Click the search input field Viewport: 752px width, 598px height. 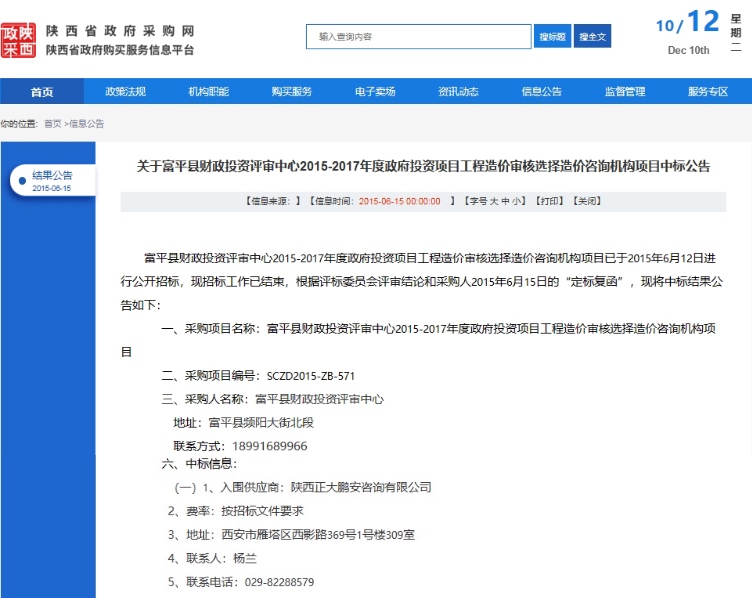[x=418, y=37]
